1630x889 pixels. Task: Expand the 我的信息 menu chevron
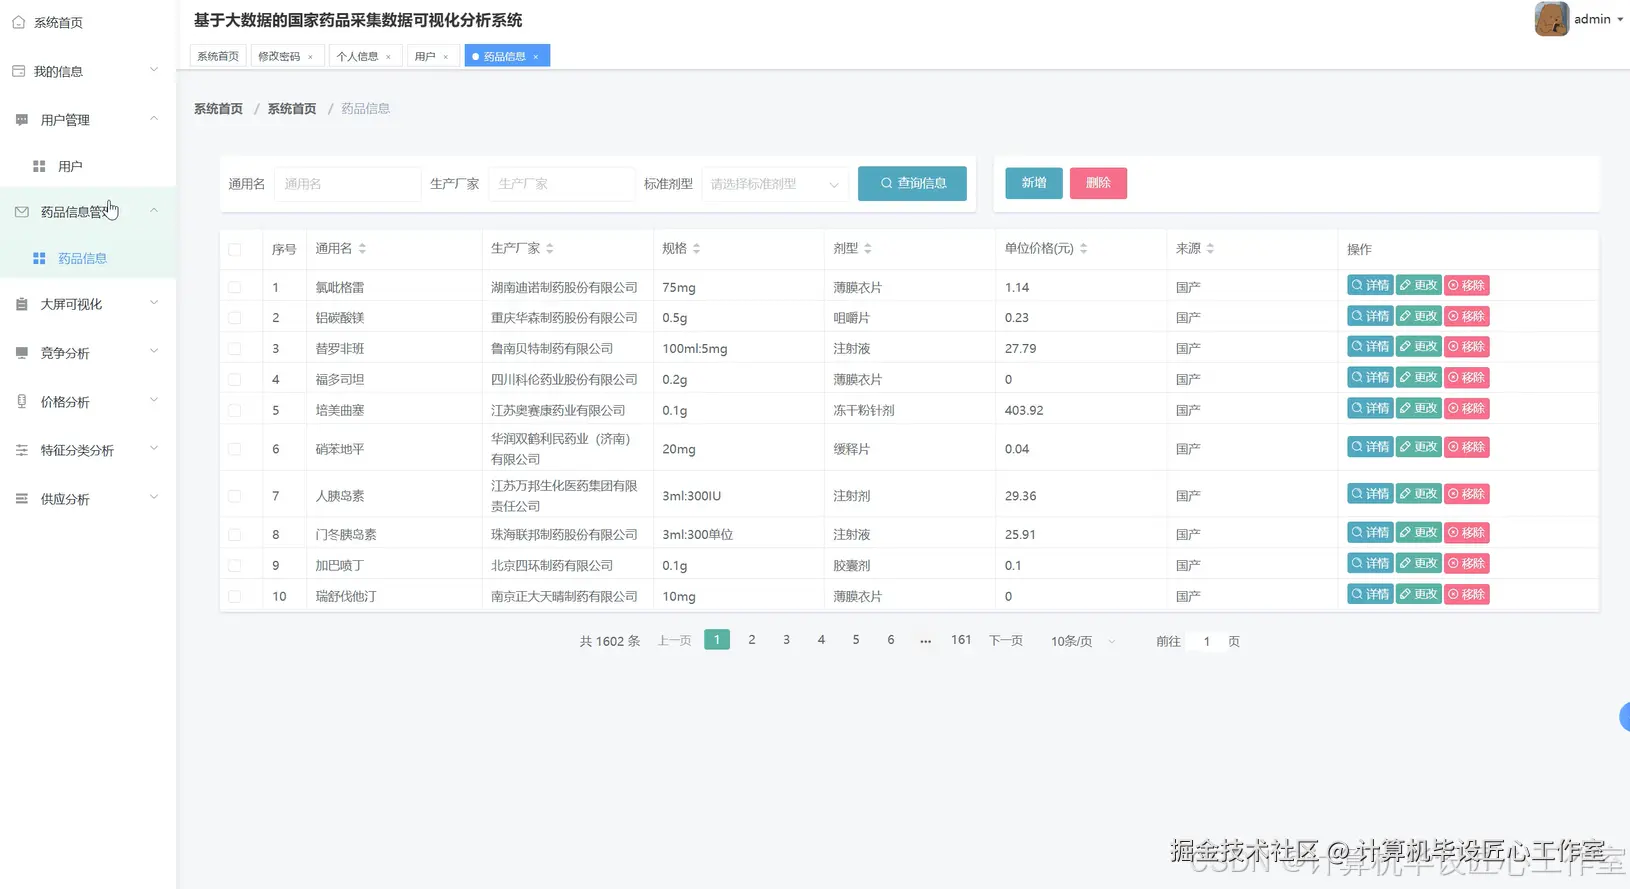coord(154,70)
